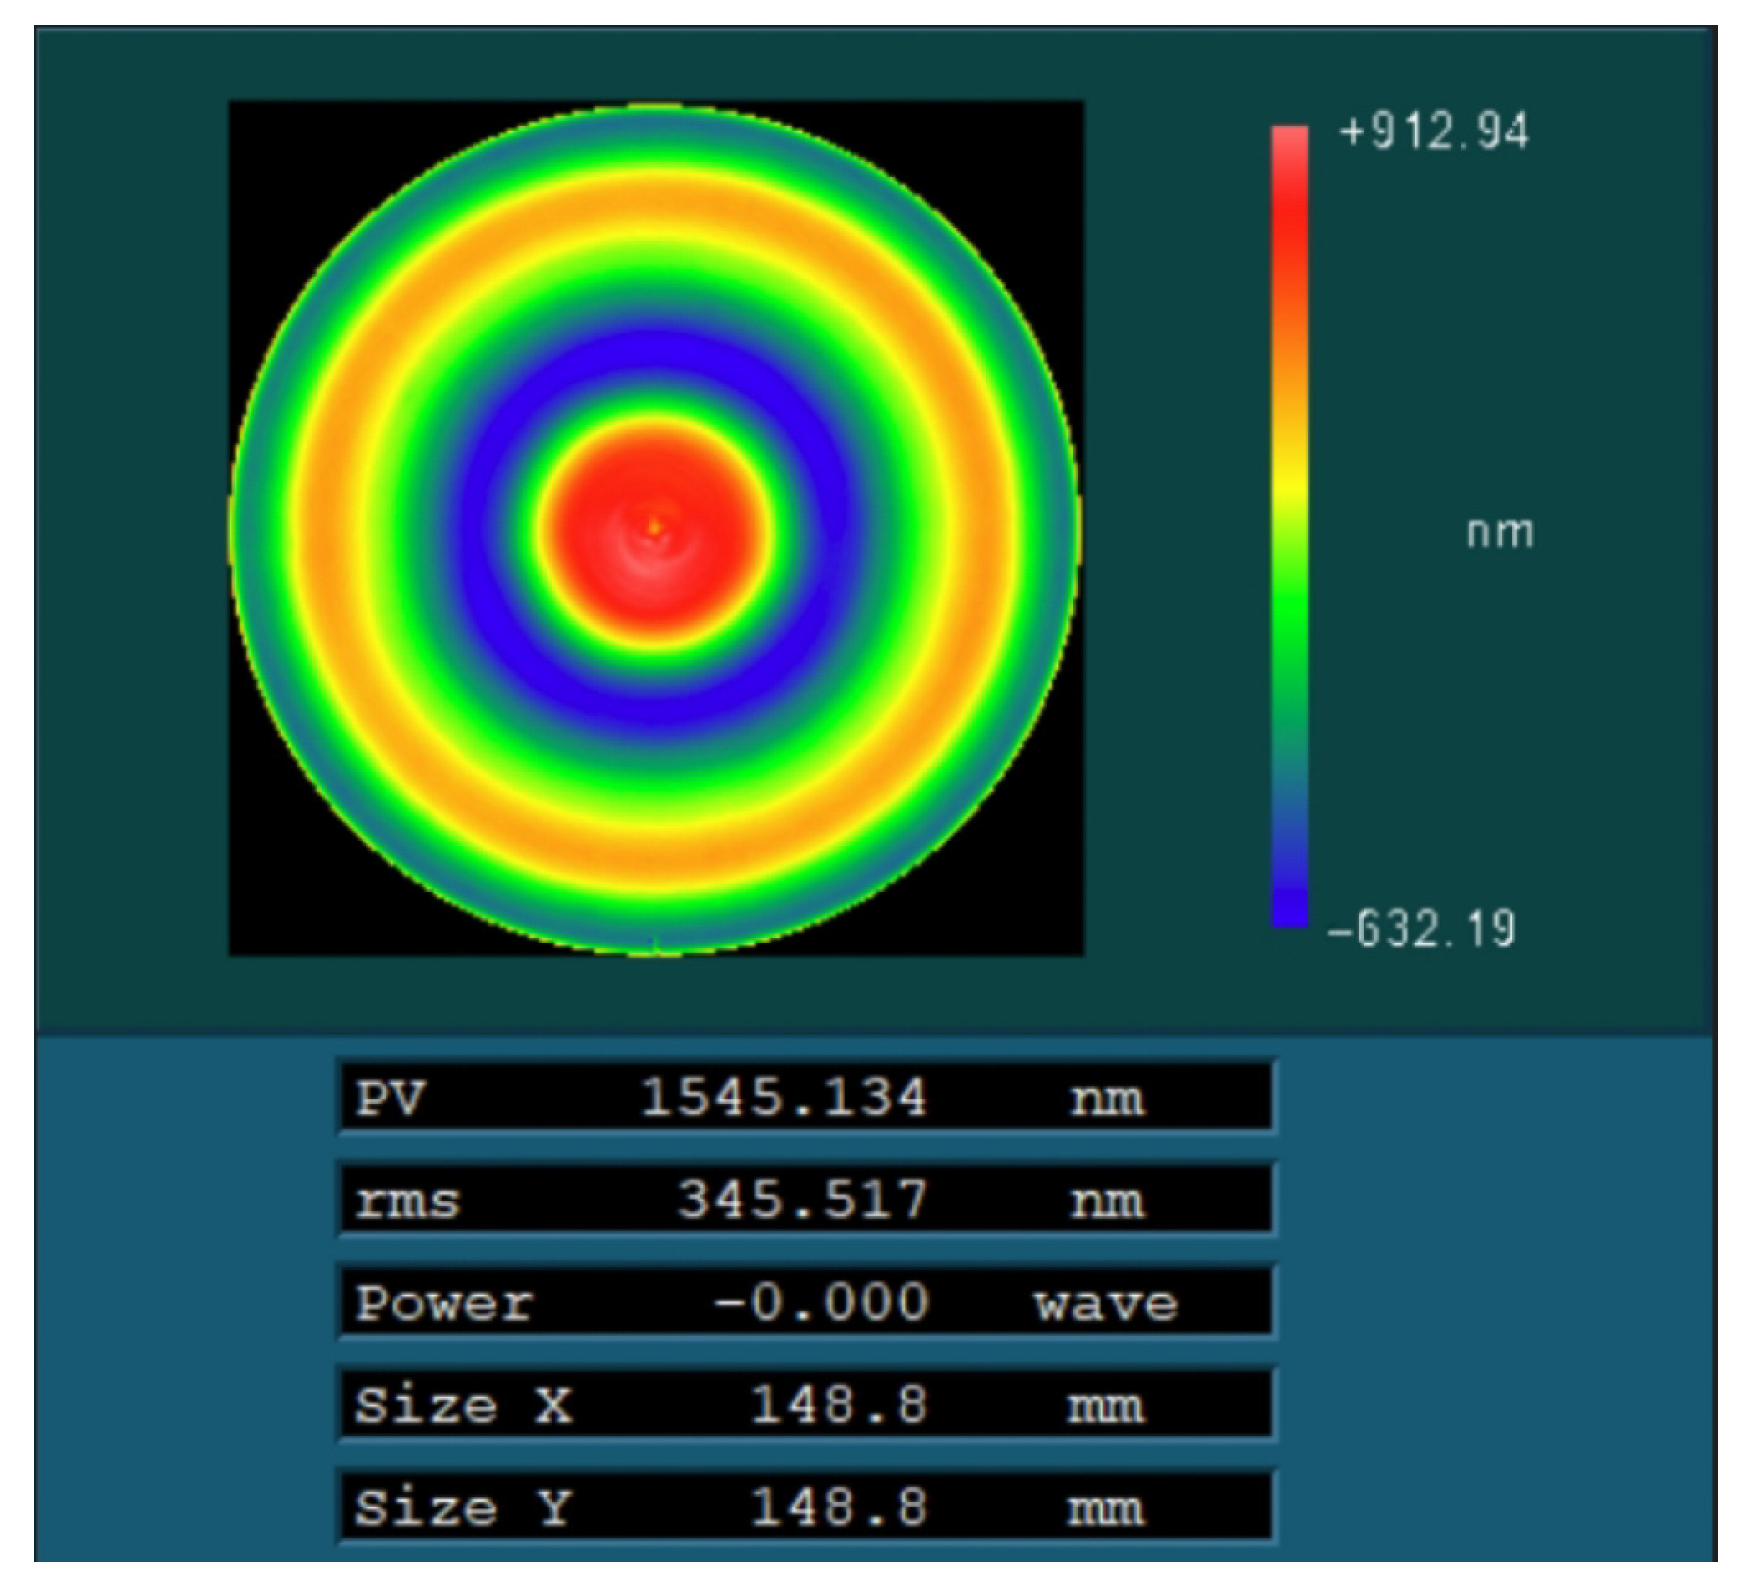Screen dimensions: 1751x1596
Task: Select the rms value 345.517
Action: [x=802, y=1200]
